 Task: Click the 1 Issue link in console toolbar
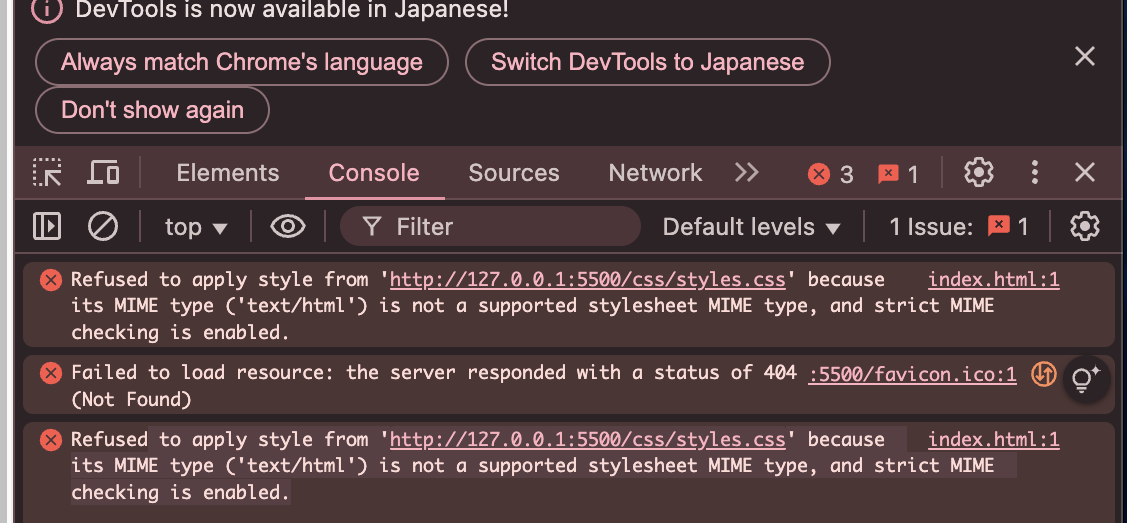point(959,227)
